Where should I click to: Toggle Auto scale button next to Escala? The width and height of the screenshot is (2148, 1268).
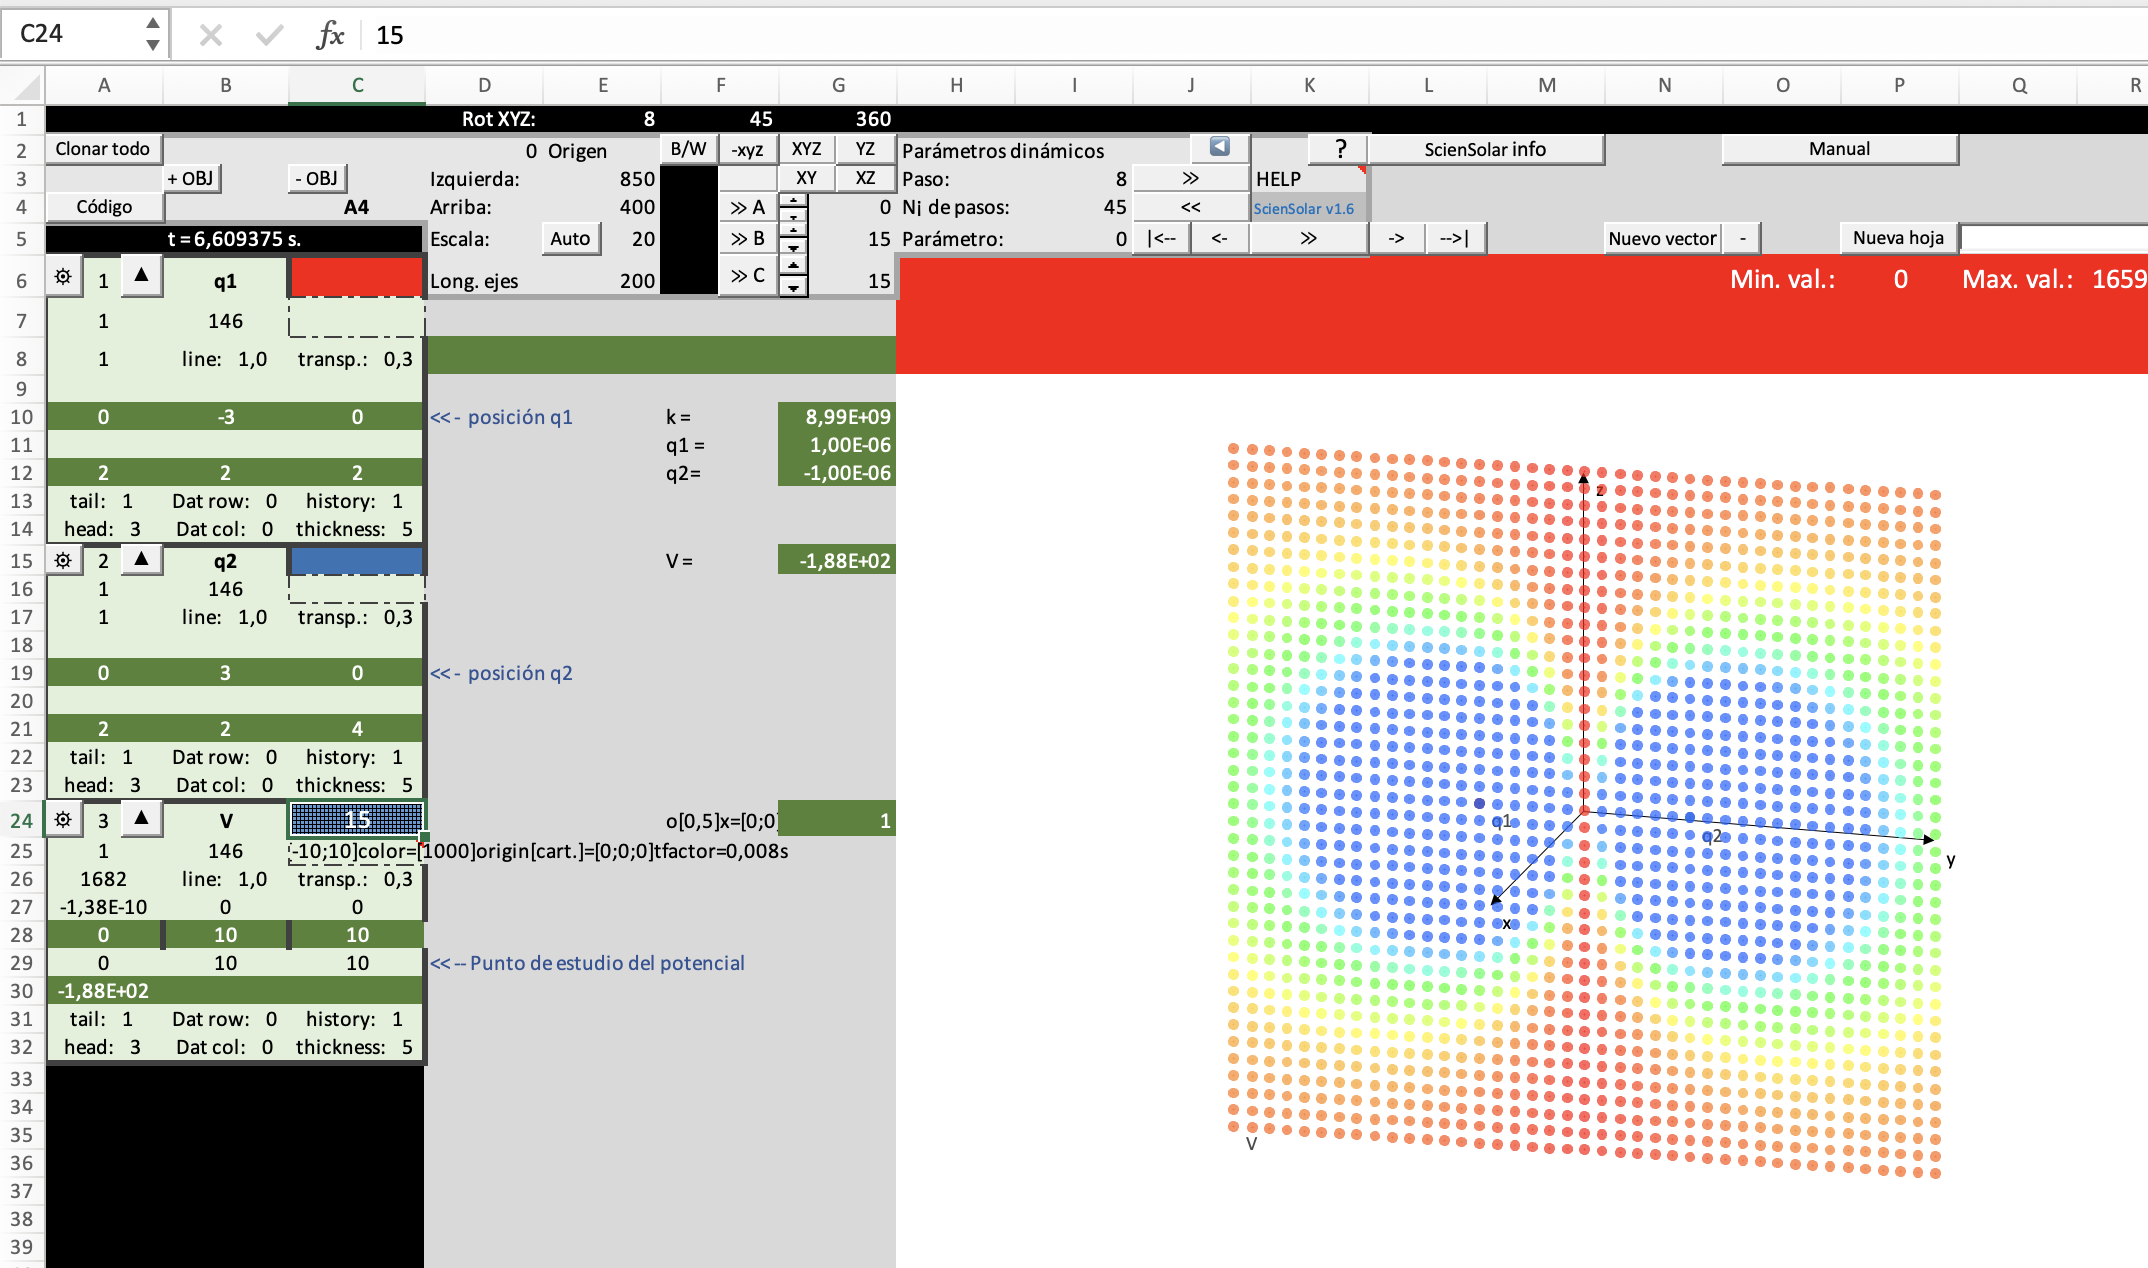[x=570, y=238]
